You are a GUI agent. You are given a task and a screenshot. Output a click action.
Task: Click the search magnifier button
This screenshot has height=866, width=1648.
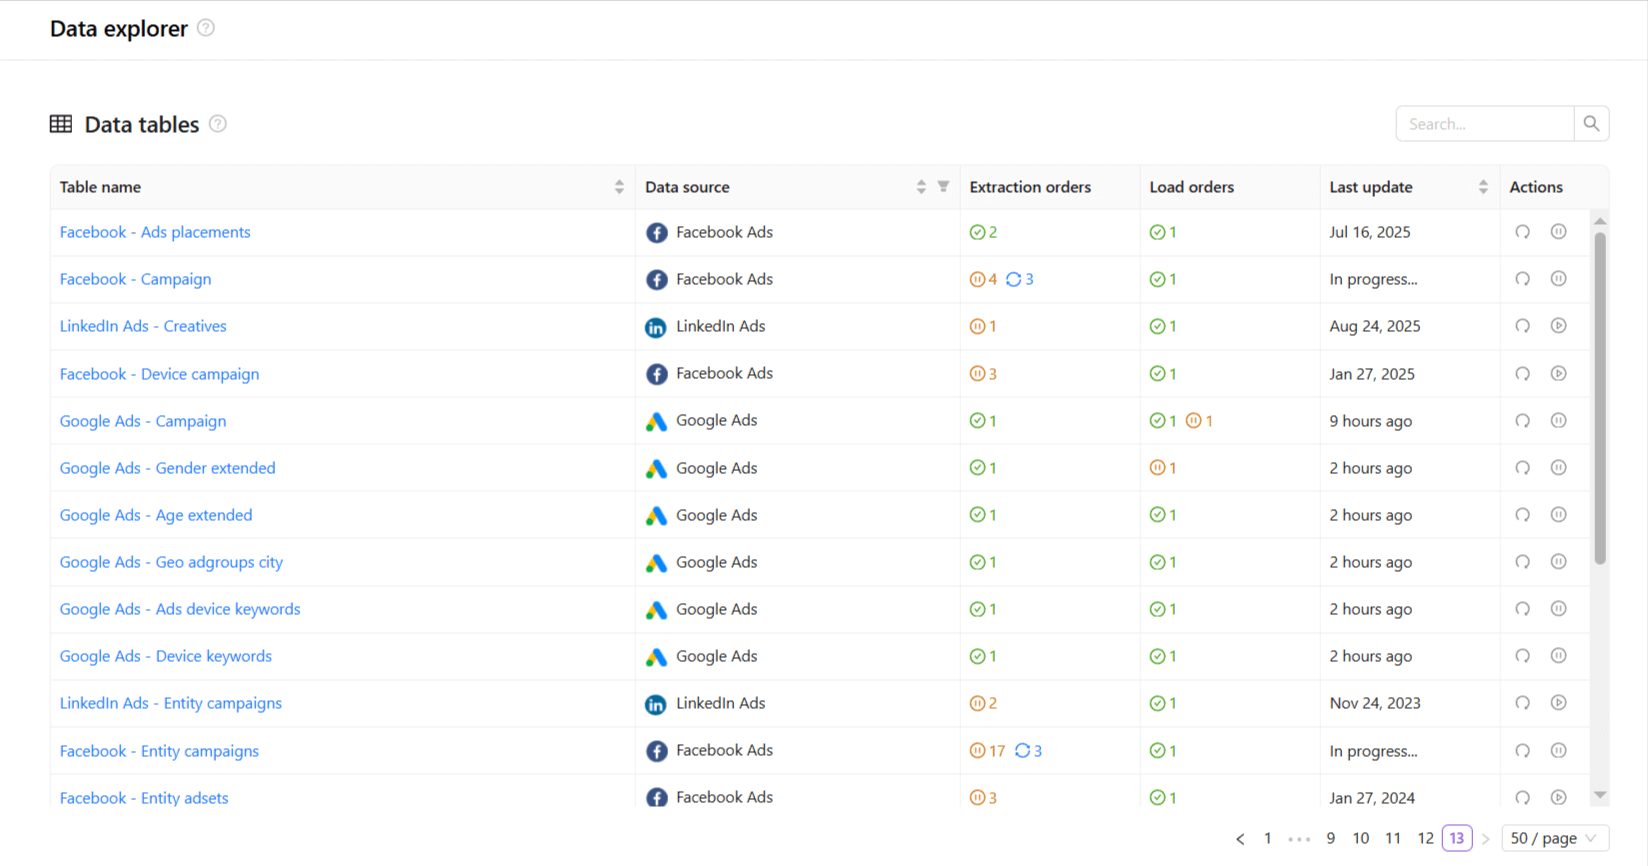[1591, 124]
